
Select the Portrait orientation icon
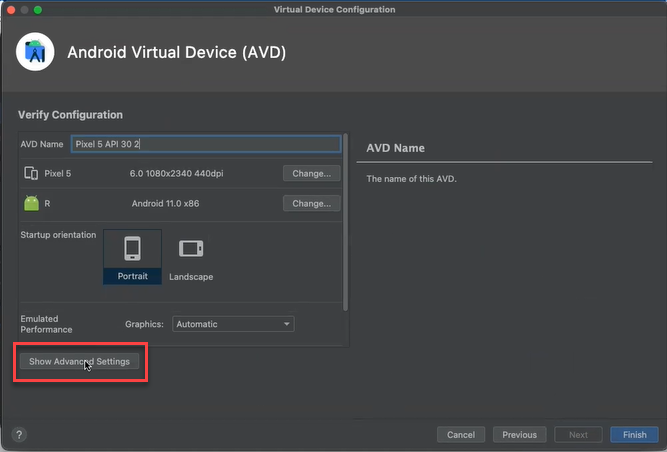(x=132, y=248)
